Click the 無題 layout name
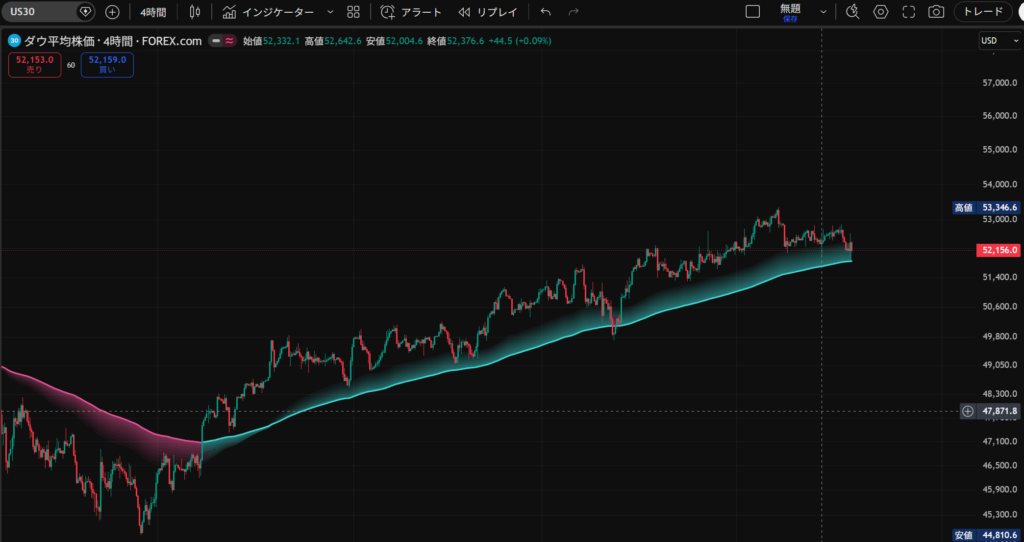Image resolution: width=1024 pixels, height=542 pixels. (790, 8)
